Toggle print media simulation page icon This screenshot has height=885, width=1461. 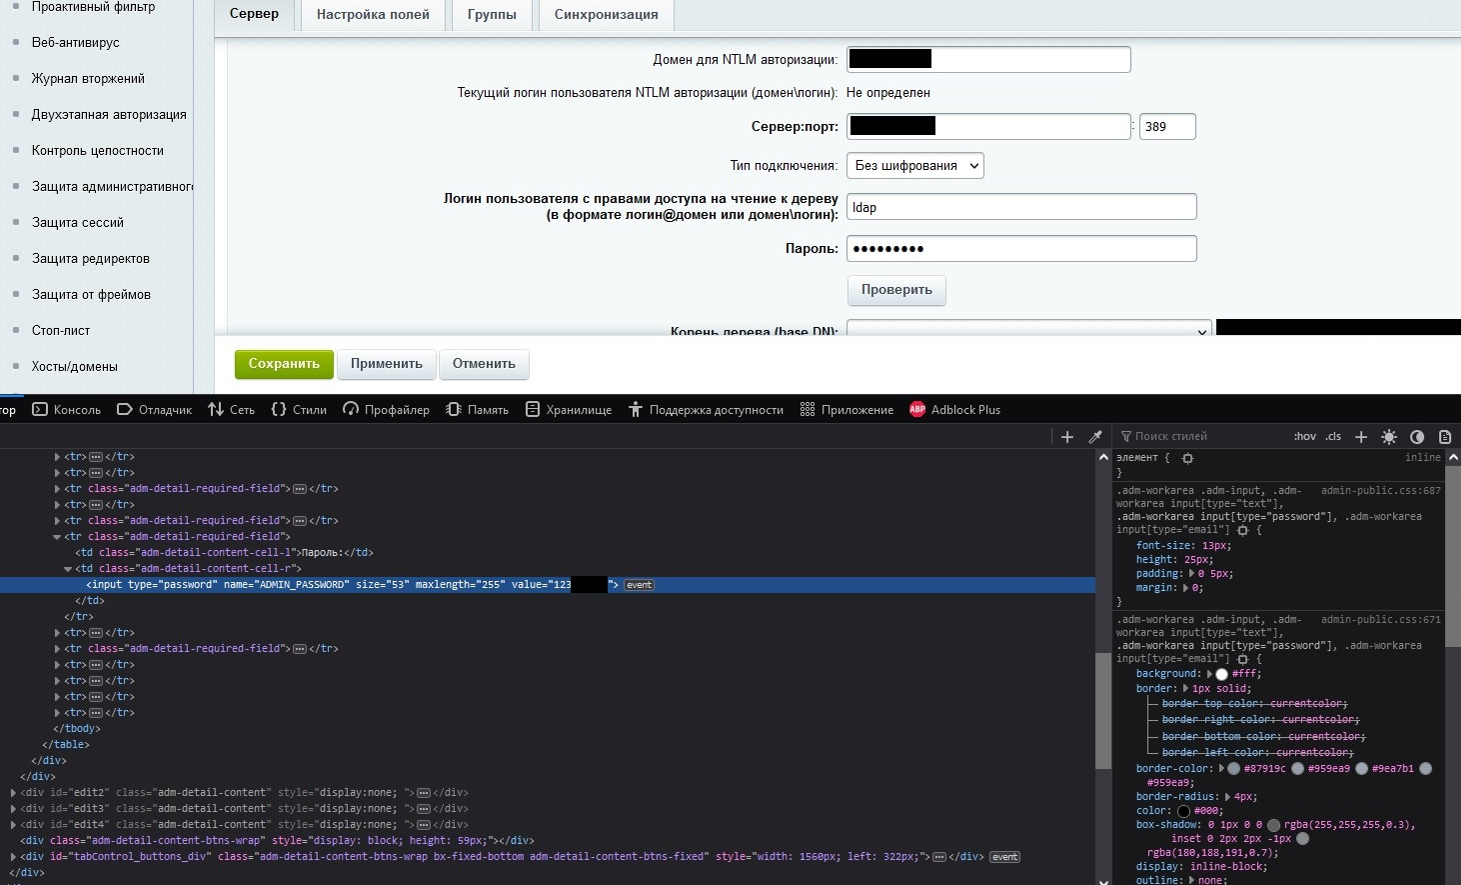tap(1445, 437)
